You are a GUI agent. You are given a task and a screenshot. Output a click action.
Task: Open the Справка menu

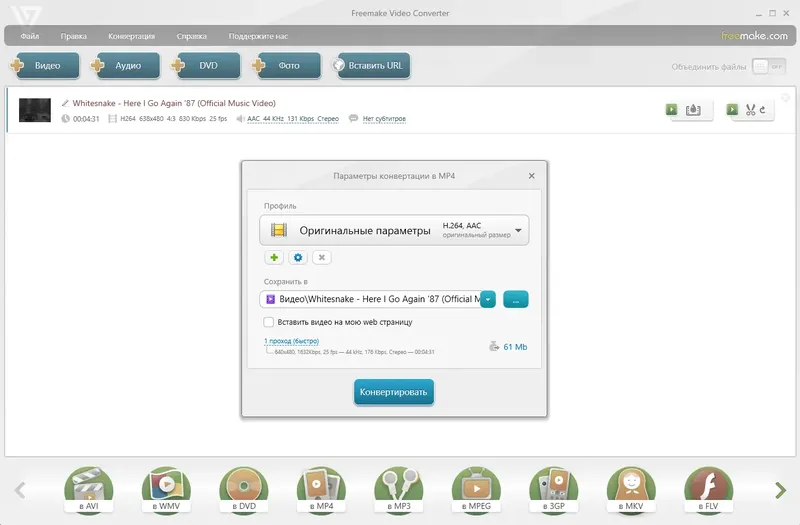coord(191,36)
